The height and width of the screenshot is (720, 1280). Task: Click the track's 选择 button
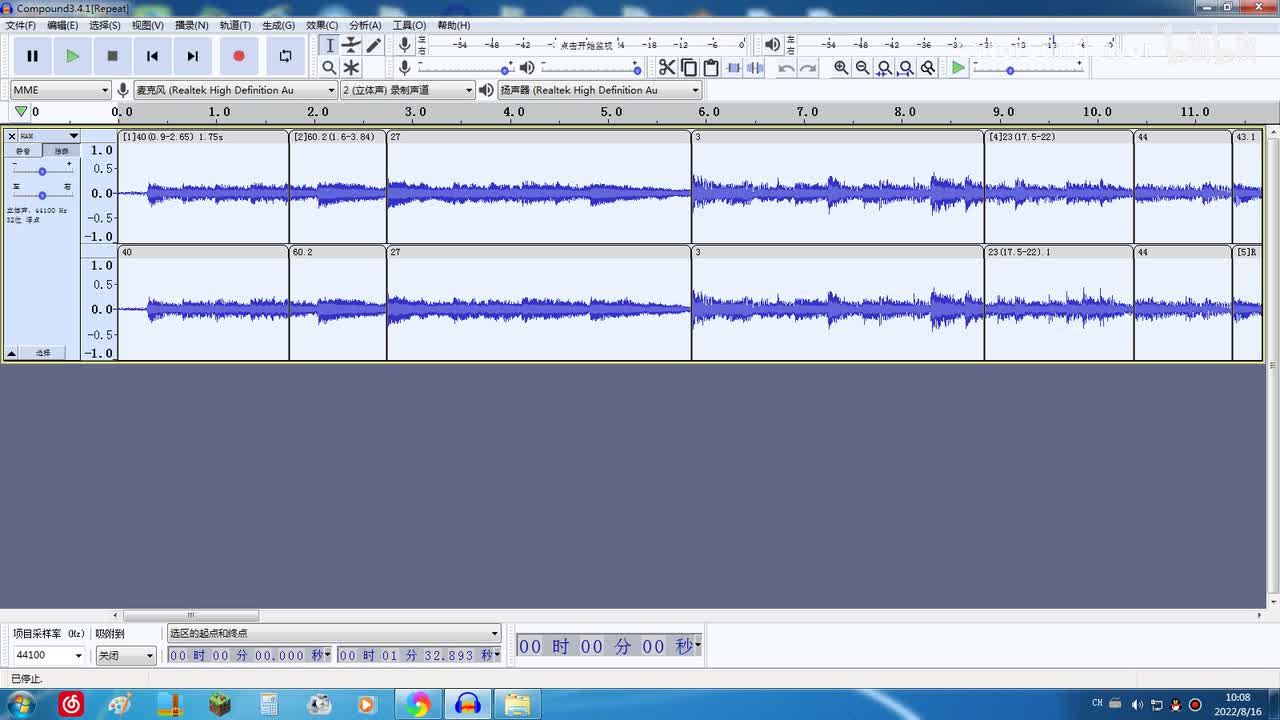(43, 353)
